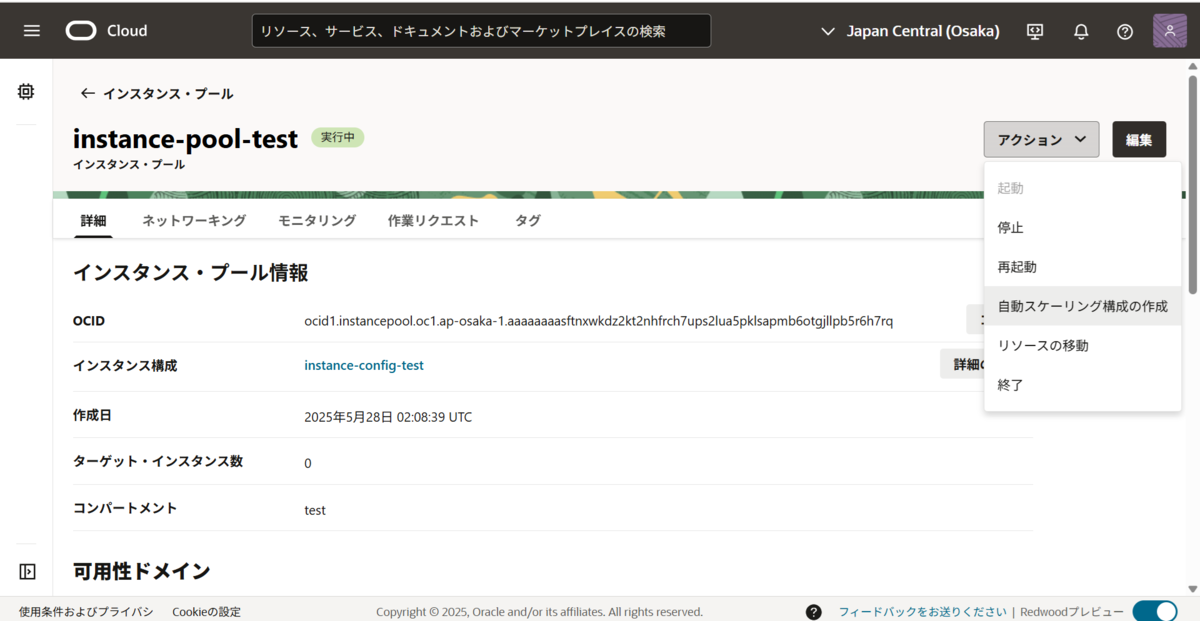Open the Cloud Shell developer tools icon
This screenshot has height=621, width=1200.
click(1035, 31)
